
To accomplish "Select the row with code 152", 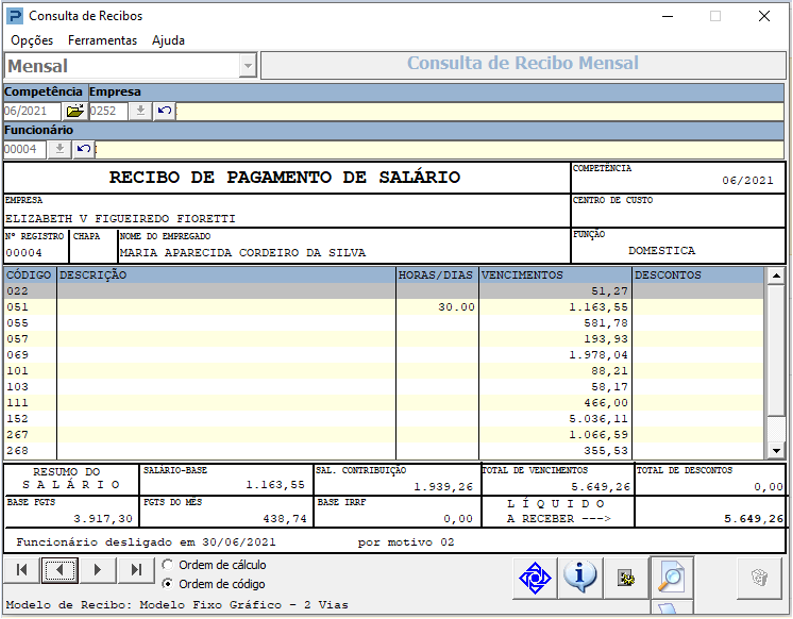I will coord(384,418).
